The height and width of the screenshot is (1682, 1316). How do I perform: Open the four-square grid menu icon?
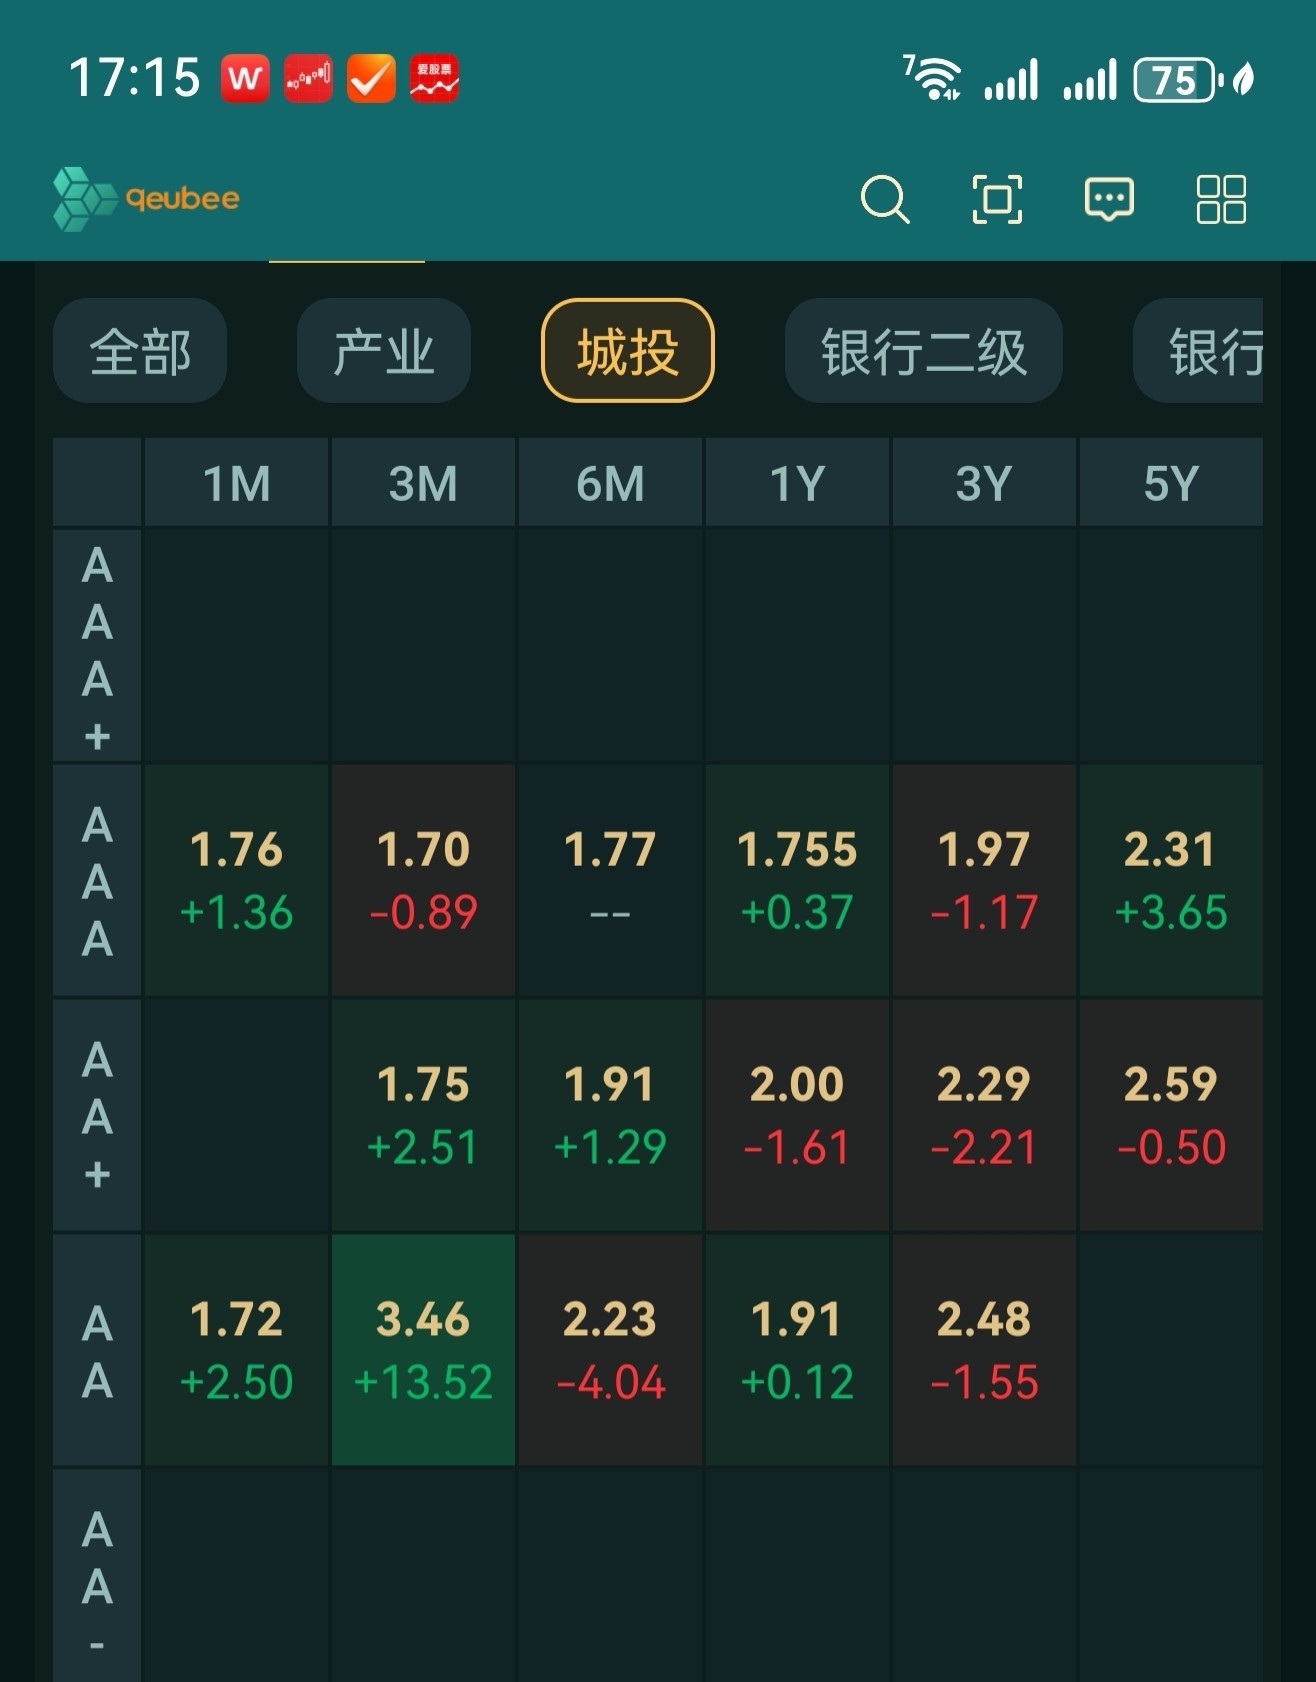(x=1221, y=199)
